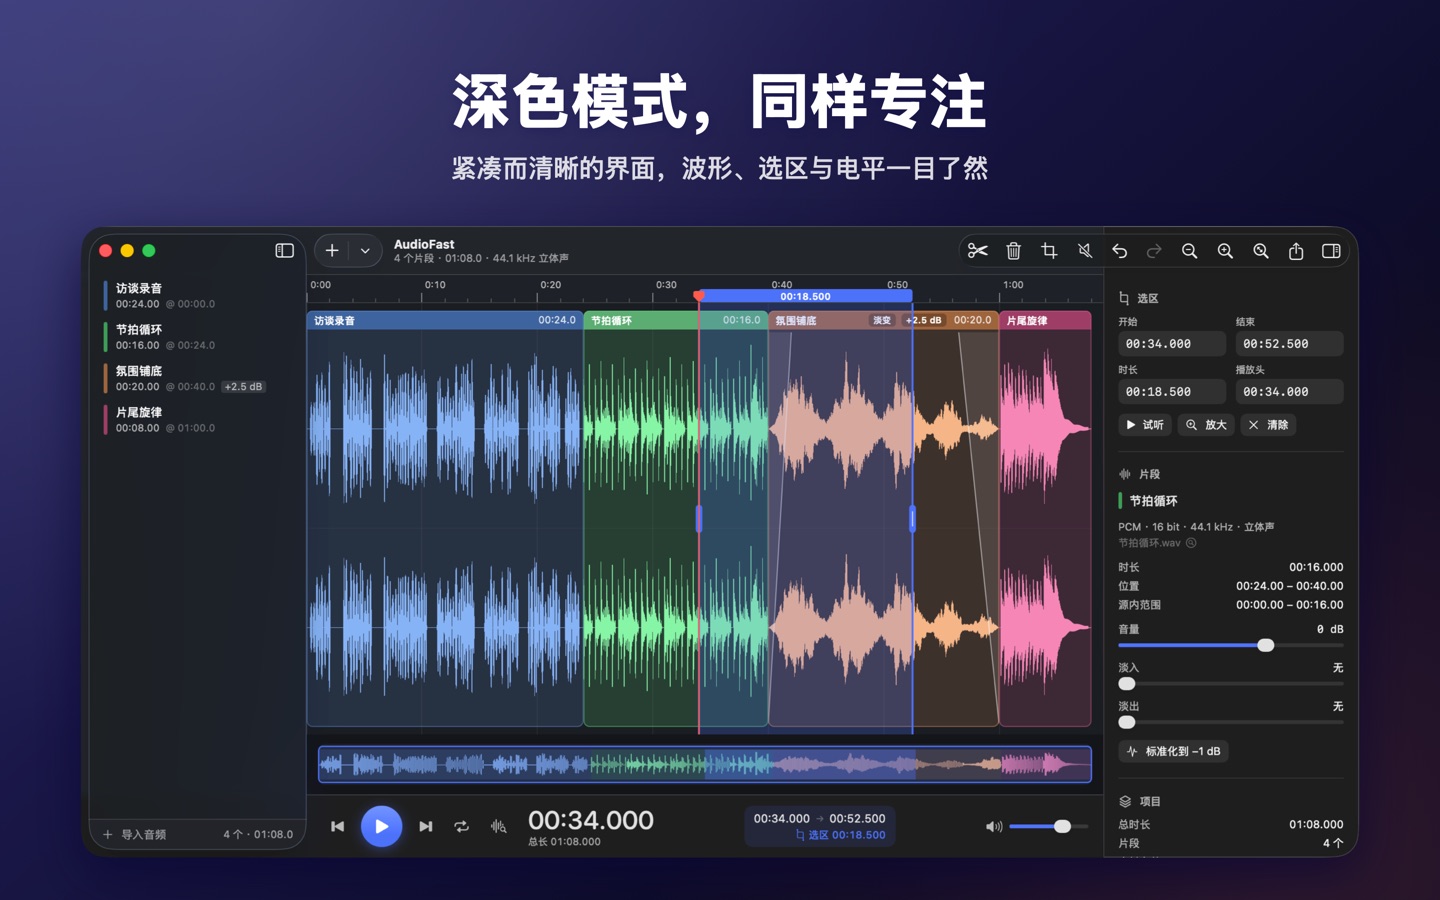Click the info icon beside 节拍循环.wav
This screenshot has height=900, width=1440.
tap(1191, 543)
